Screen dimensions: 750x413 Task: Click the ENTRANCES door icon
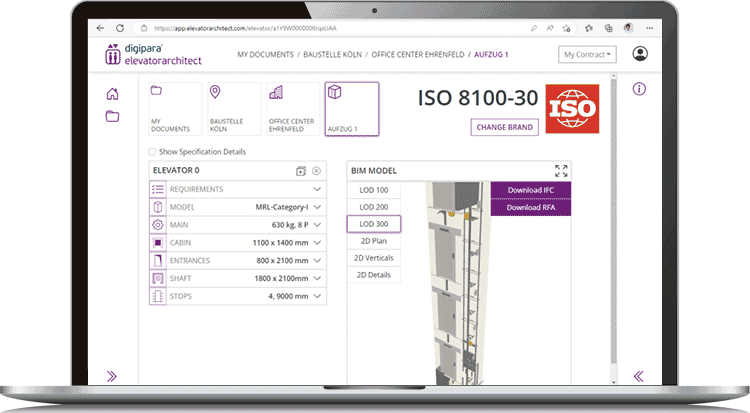tap(157, 260)
